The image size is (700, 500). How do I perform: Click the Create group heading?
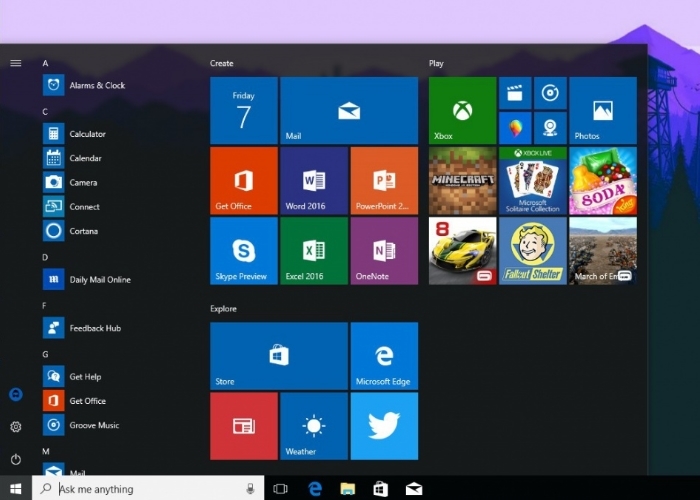tap(222, 63)
